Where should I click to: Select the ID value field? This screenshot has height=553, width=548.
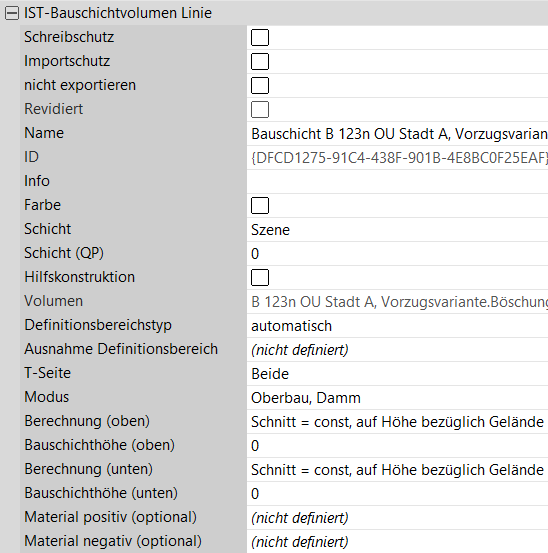tap(398, 158)
